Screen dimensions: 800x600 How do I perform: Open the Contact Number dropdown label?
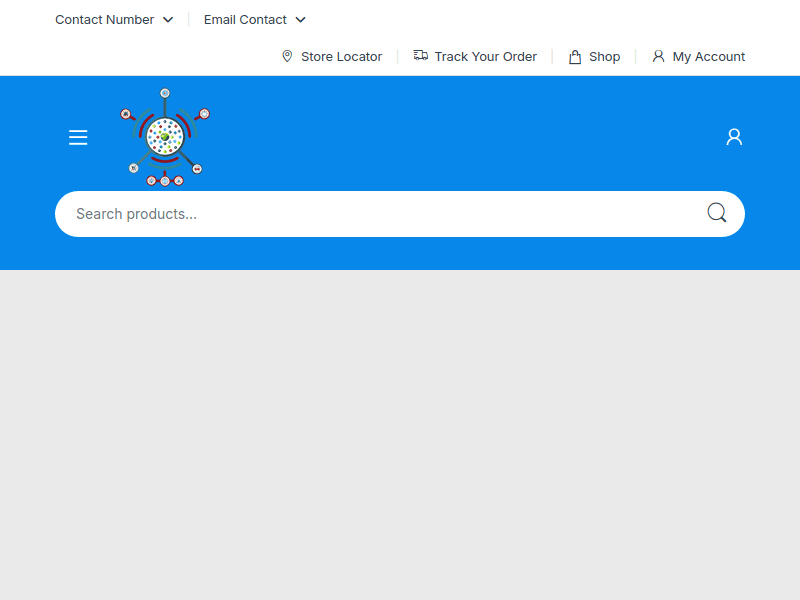(104, 20)
